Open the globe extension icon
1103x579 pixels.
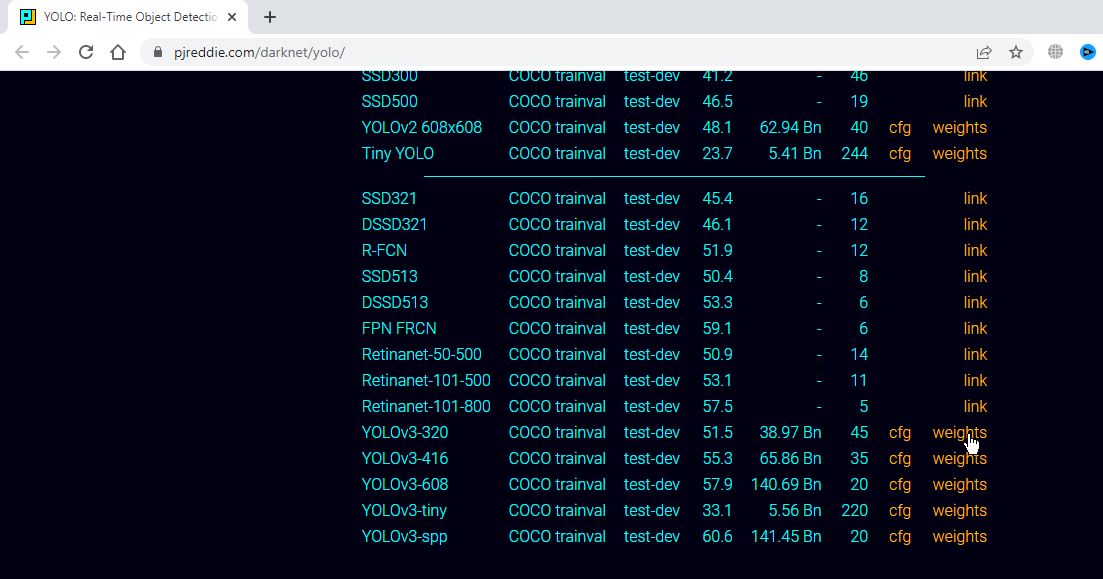(x=1055, y=51)
